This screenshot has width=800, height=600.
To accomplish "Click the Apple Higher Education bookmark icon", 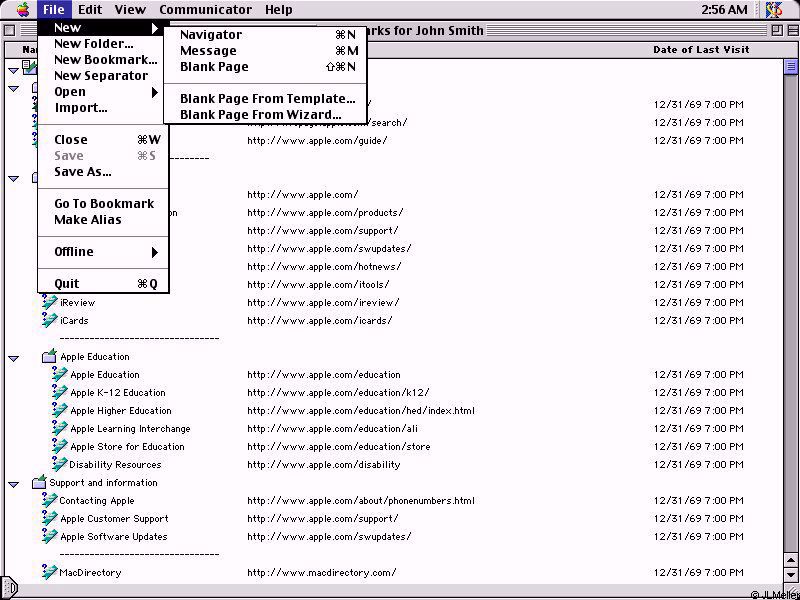I will pyautogui.click(x=60, y=410).
